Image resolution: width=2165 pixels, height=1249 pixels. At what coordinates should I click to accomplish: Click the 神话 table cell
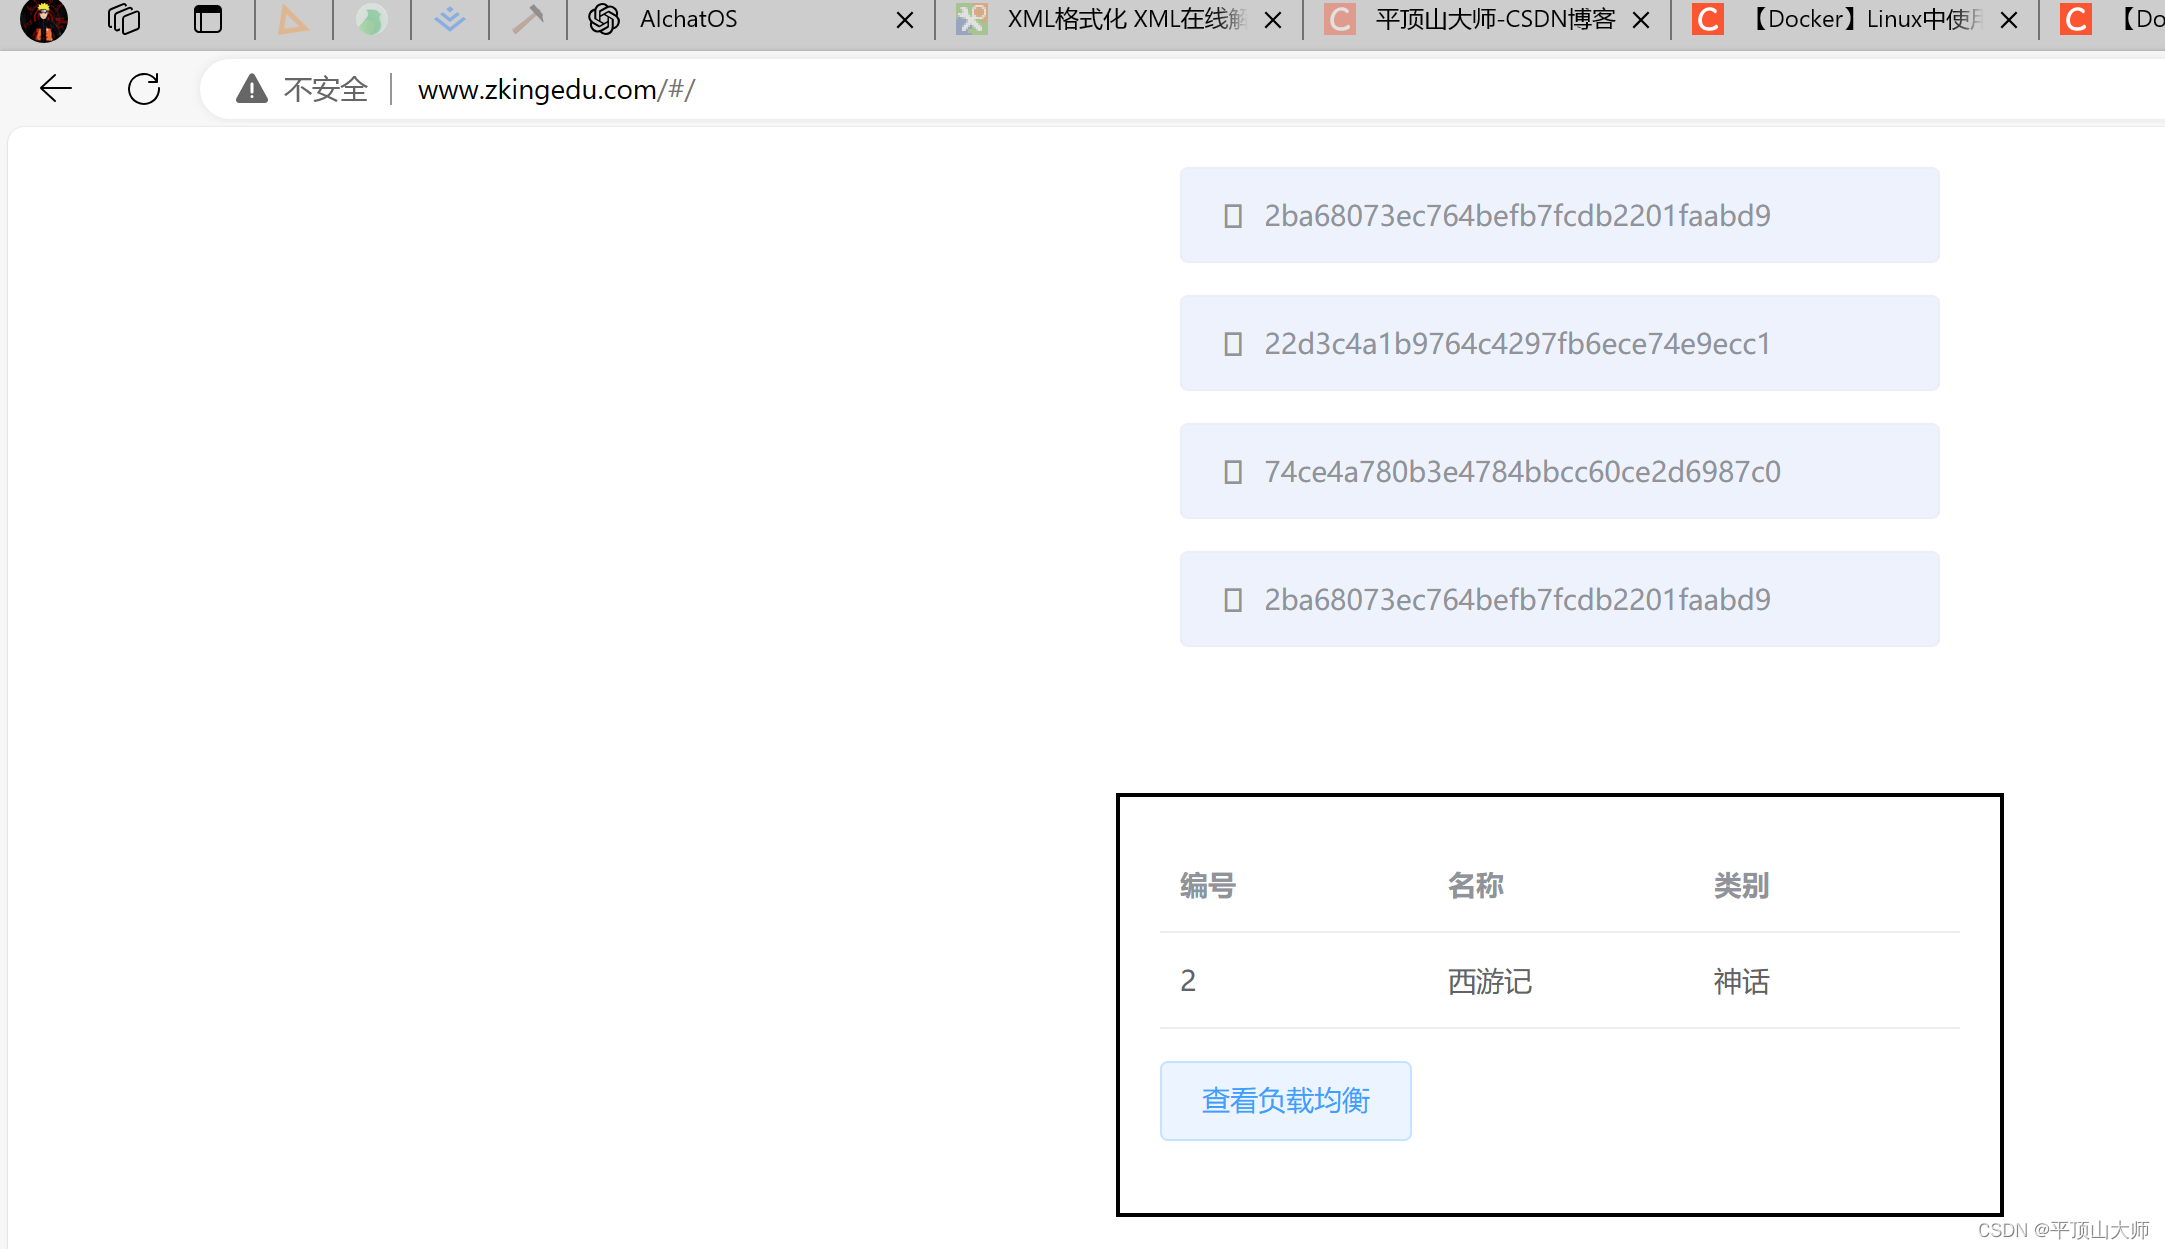point(1741,981)
